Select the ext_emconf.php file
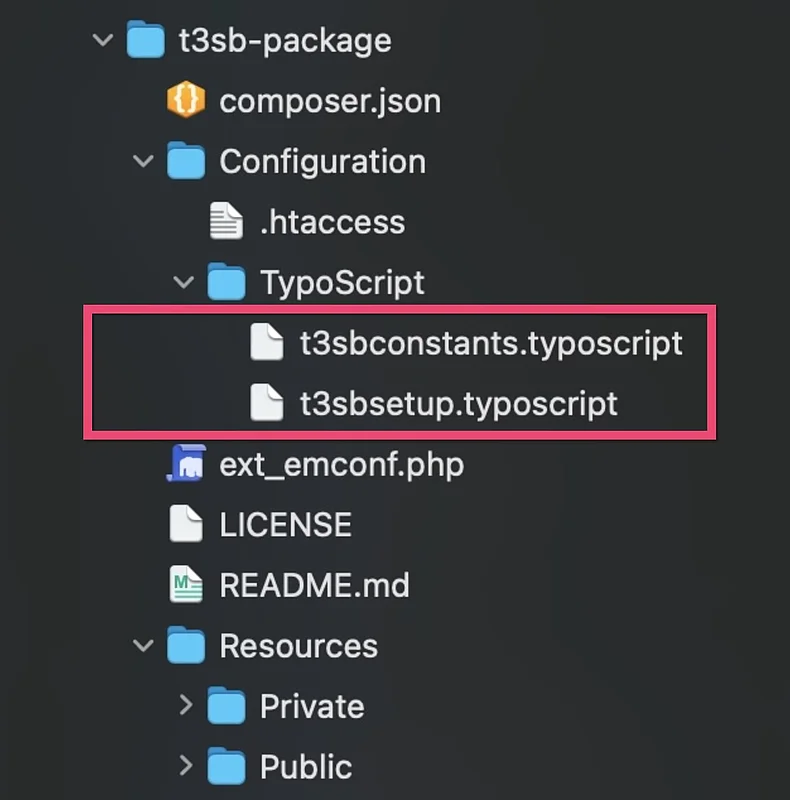The width and height of the screenshot is (790, 800). (x=341, y=465)
